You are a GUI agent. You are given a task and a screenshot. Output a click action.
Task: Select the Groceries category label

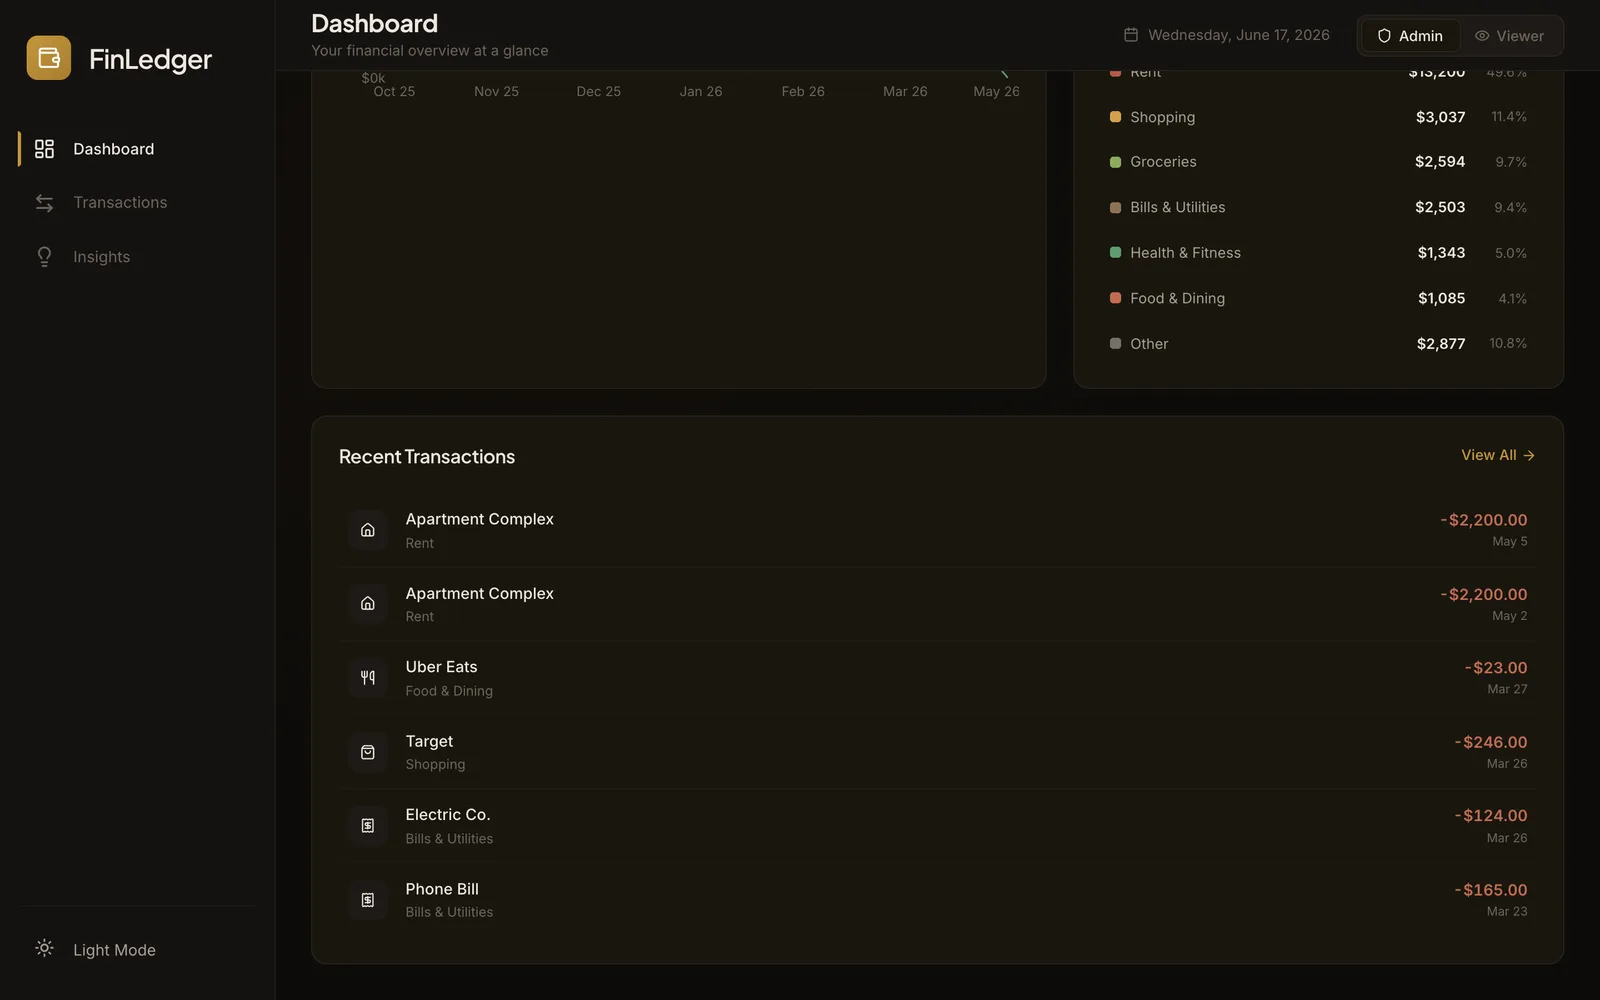(1163, 162)
